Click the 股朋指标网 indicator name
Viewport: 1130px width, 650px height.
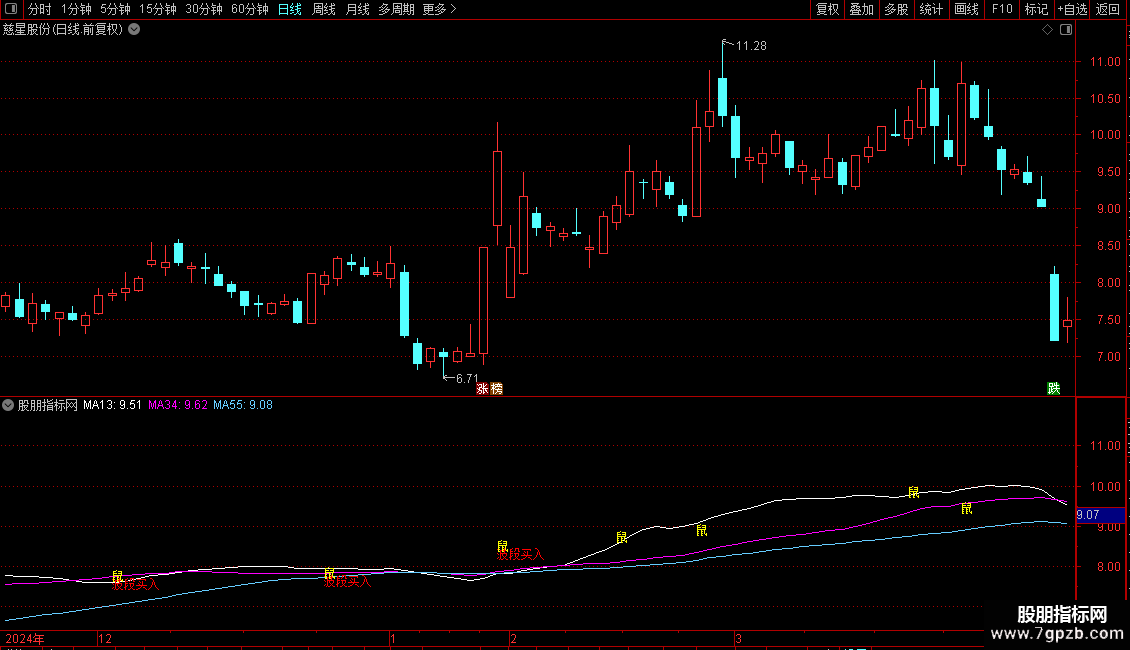[x=48, y=405]
